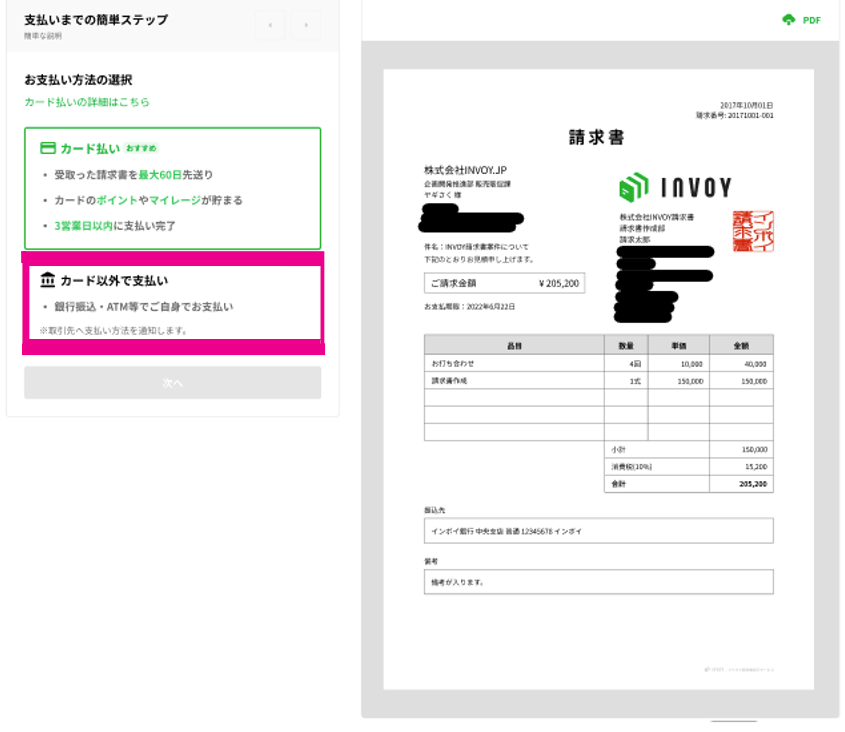Click the おすすめ badge
Image resolution: width=845 pixels, height=732 pixels.
click(x=142, y=148)
